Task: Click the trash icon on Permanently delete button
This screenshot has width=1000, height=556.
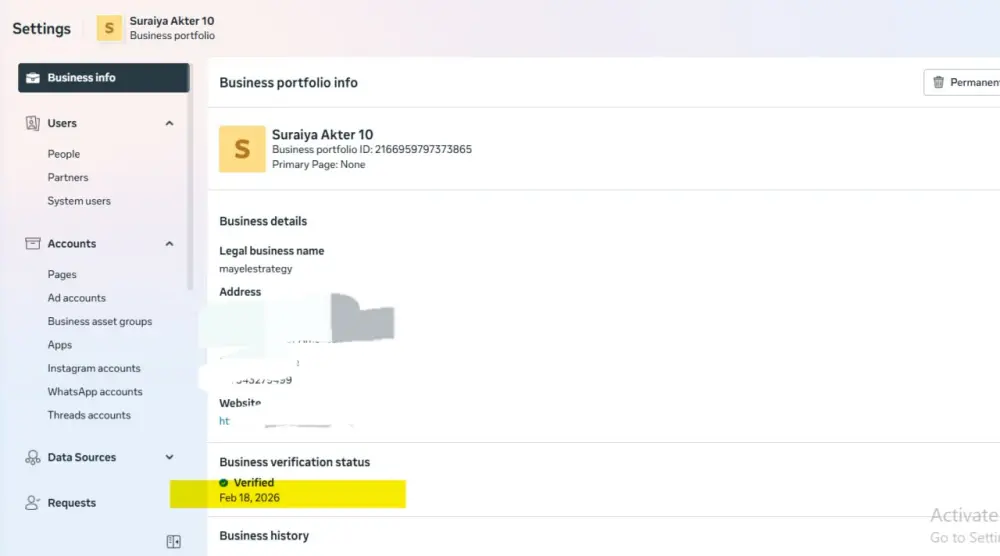Action: point(938,83)
